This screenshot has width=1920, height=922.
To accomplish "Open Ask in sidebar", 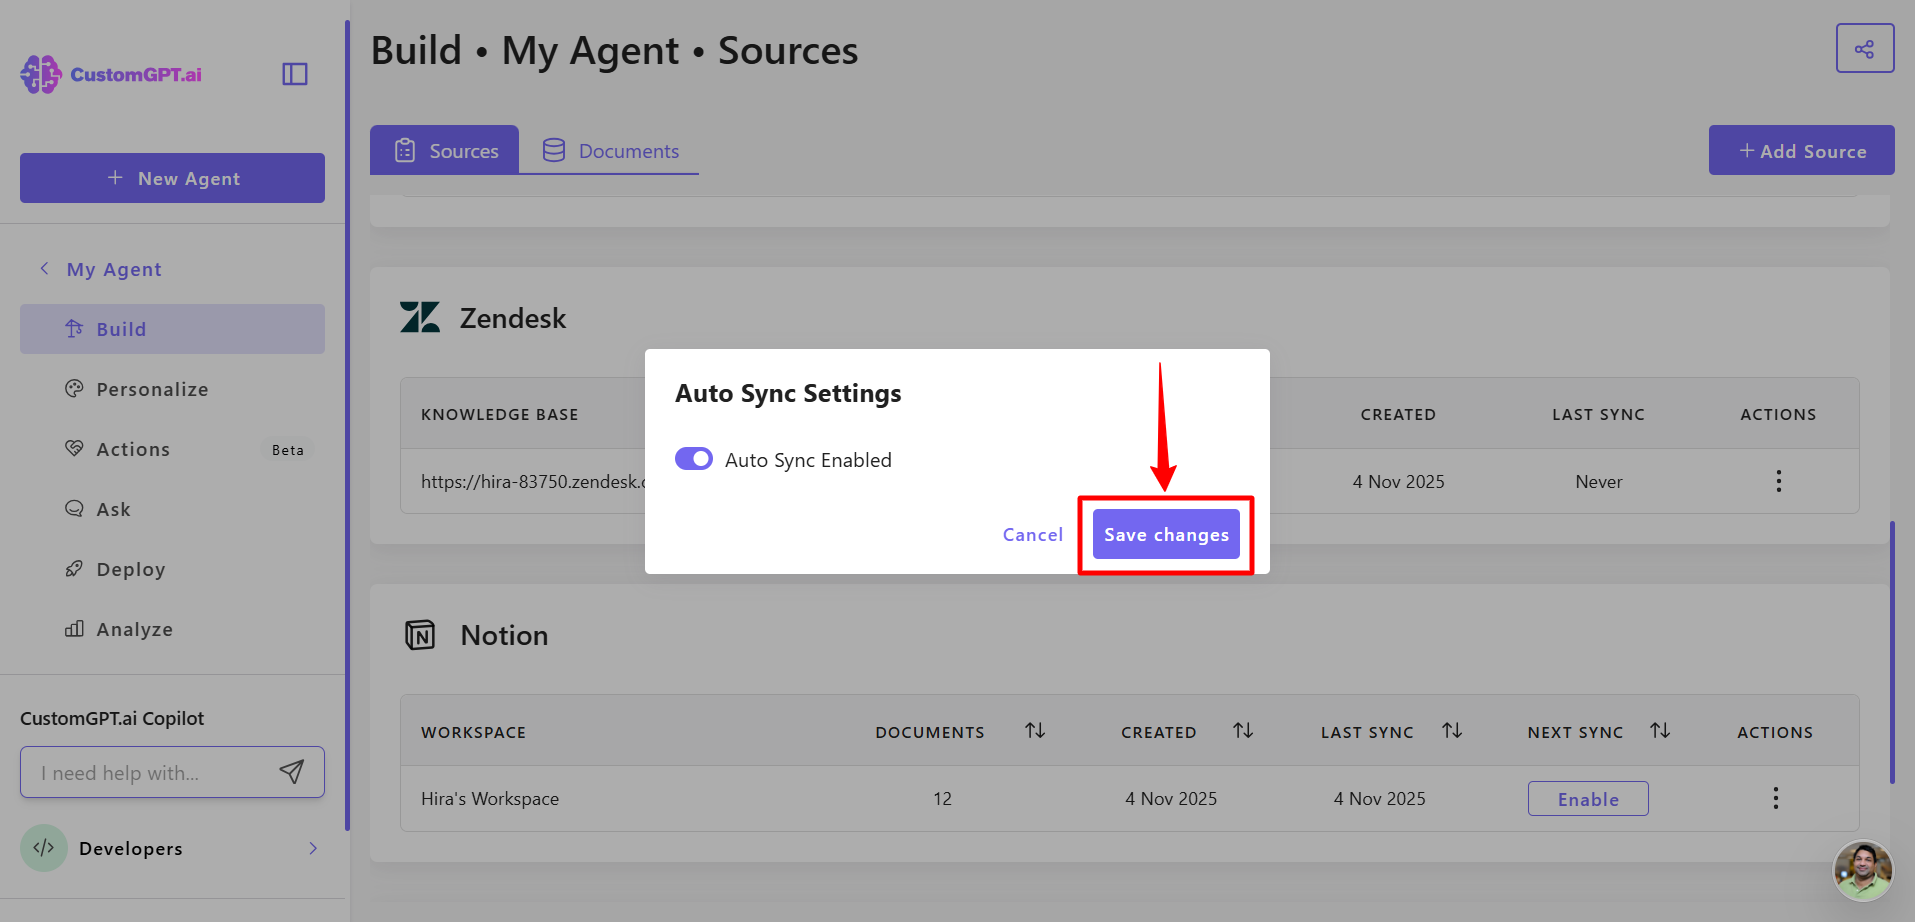I will pos(172,509).
